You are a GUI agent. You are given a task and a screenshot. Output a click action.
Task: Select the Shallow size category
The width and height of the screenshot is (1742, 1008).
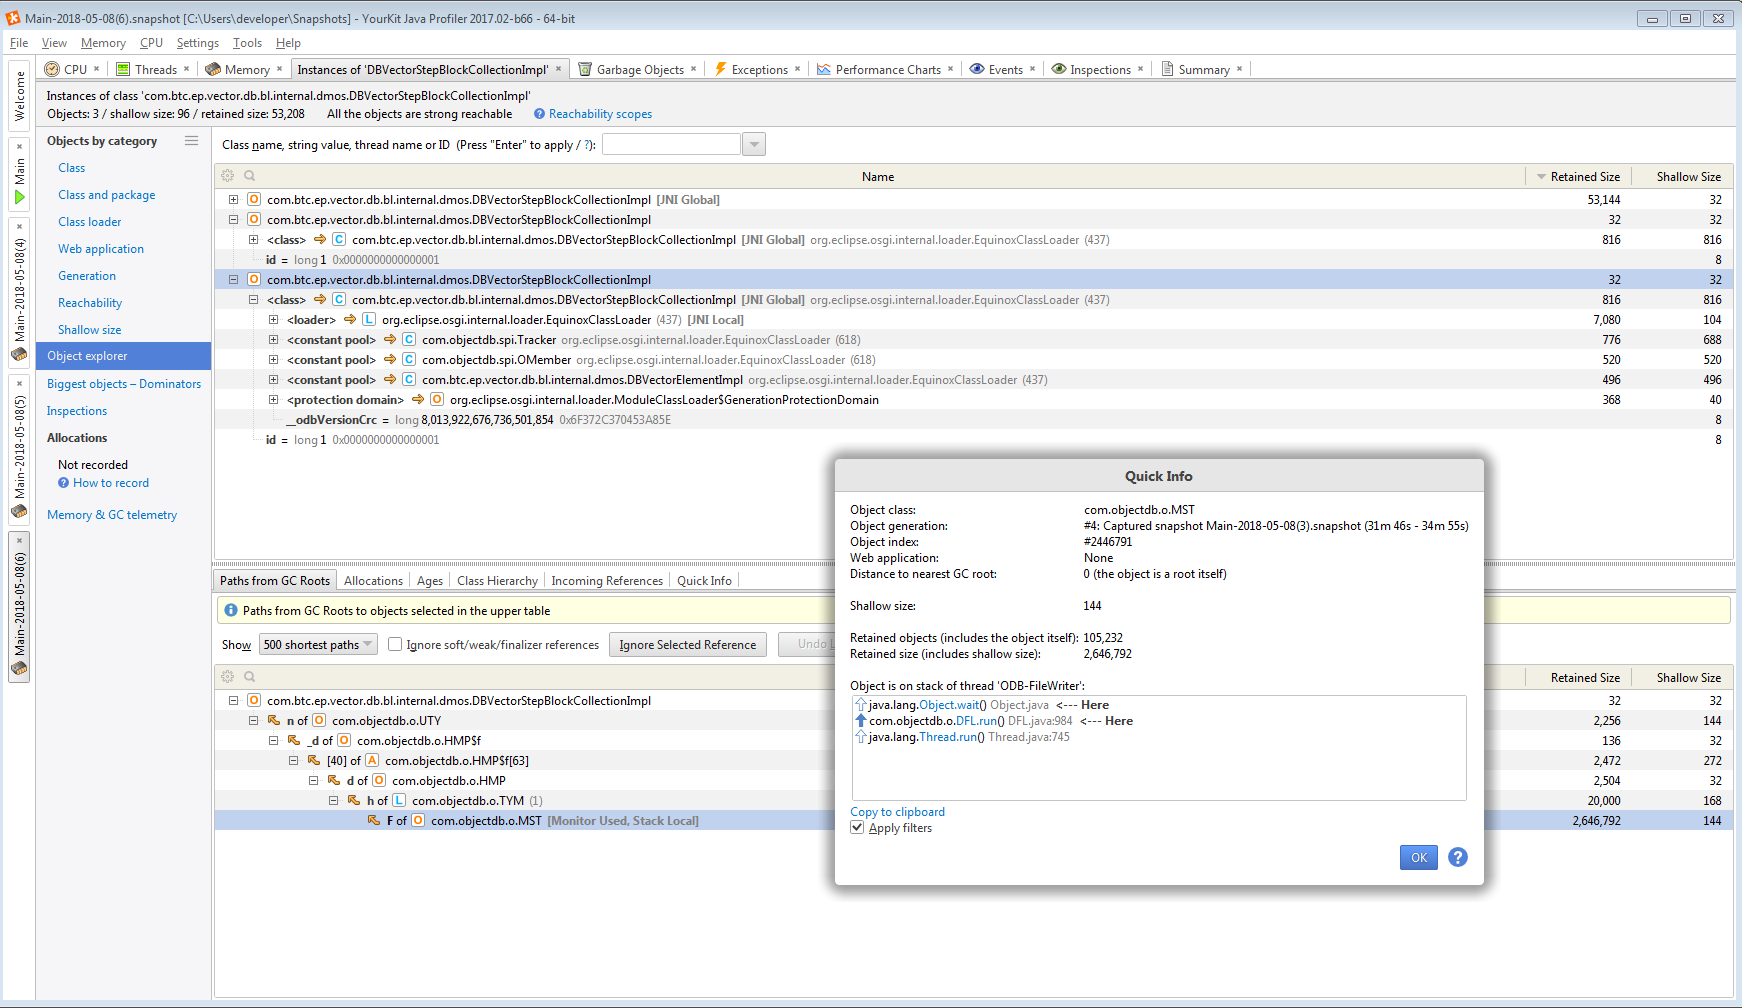click(x=90, y=330)
